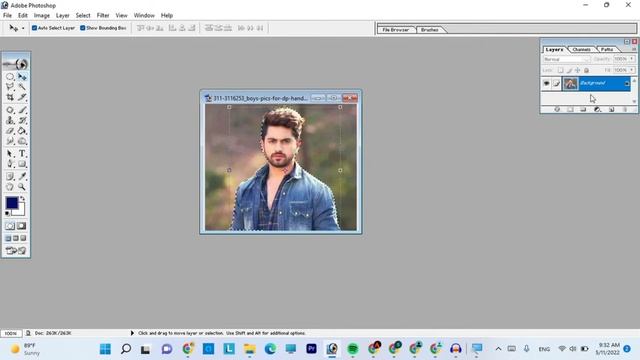Switch to the Channels tab
This screenshot has width=640, height=360.
[581, 49]
